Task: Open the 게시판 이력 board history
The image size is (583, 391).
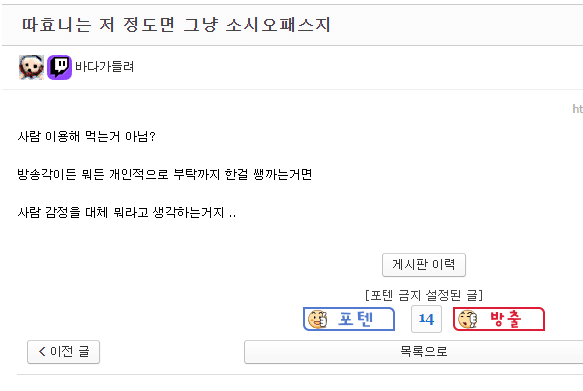Action: point(424,265)
